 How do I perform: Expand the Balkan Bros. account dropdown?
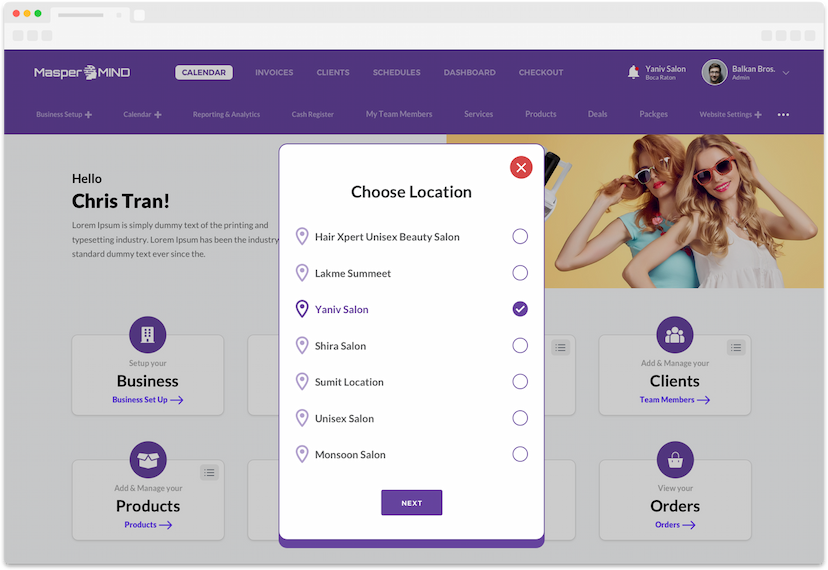pos(786,73)
